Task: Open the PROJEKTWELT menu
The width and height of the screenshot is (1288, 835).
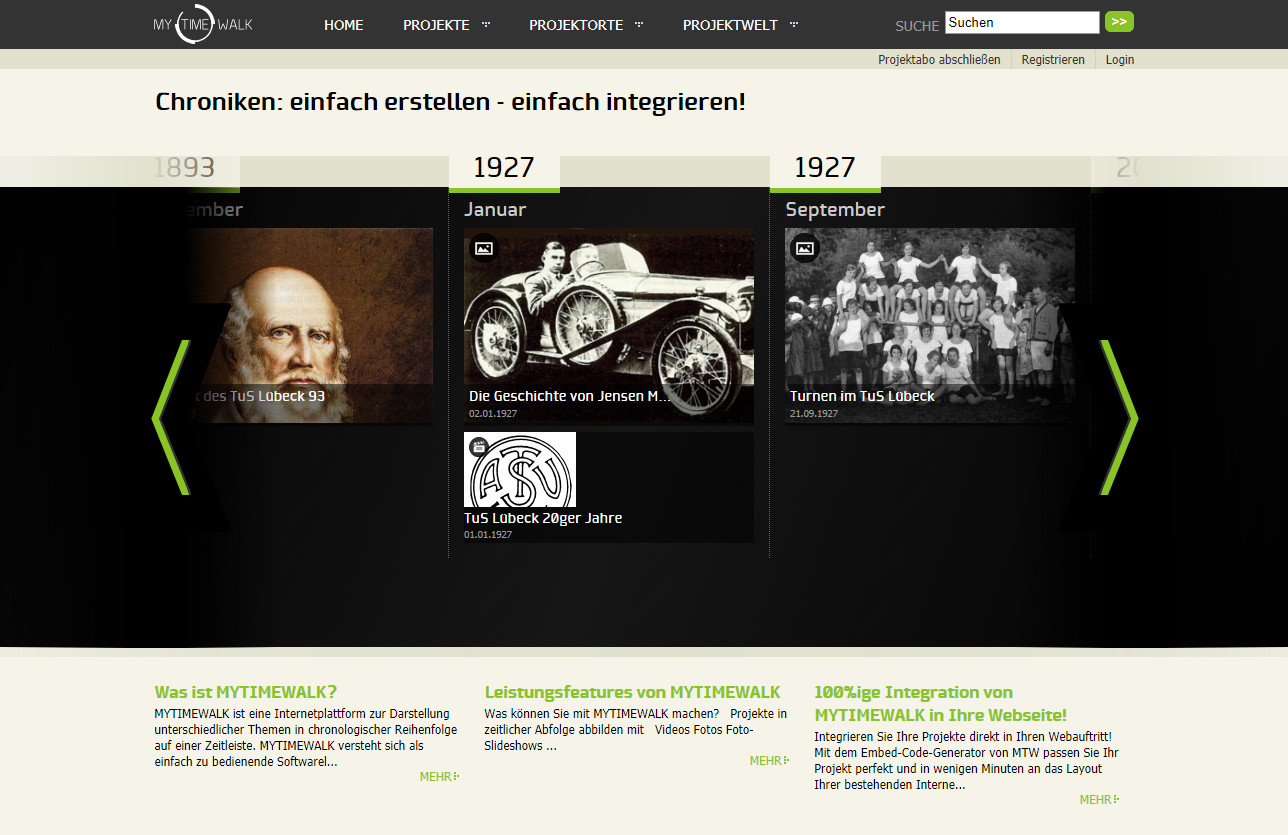Action: click(730, 25)
